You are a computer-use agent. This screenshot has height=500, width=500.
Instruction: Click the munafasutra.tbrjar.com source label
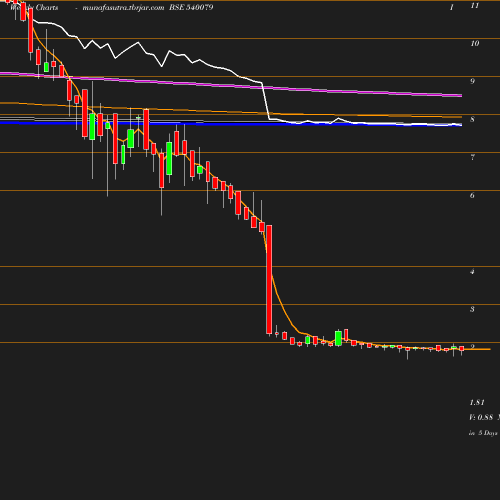123,8
